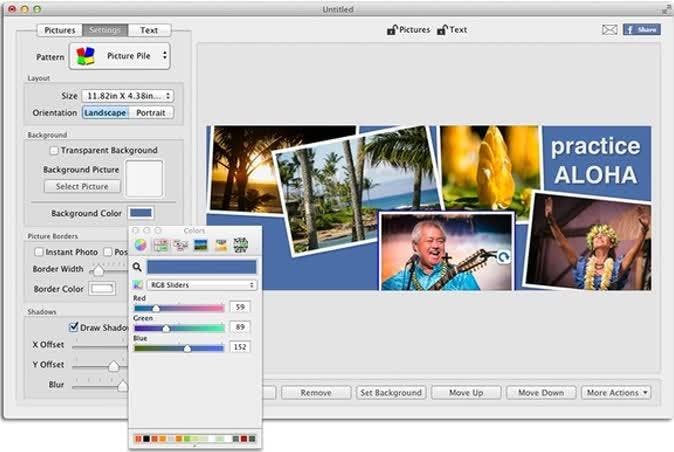Pick the dark red swatch in the Colors palette
674x452 pixels.
[x=244, y=439]
